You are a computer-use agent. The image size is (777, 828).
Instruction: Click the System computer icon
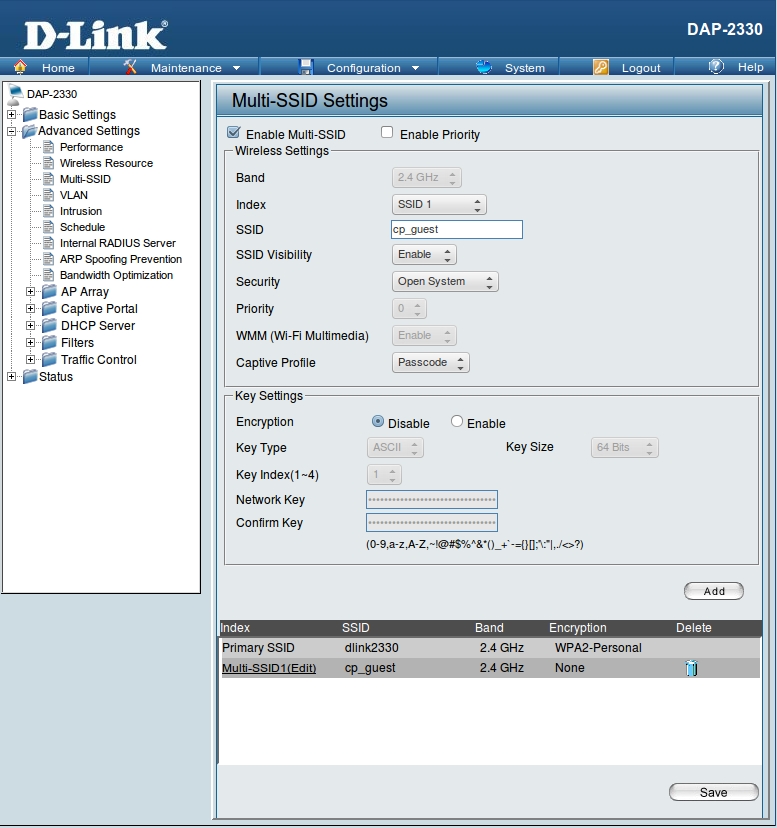(485, 67)
